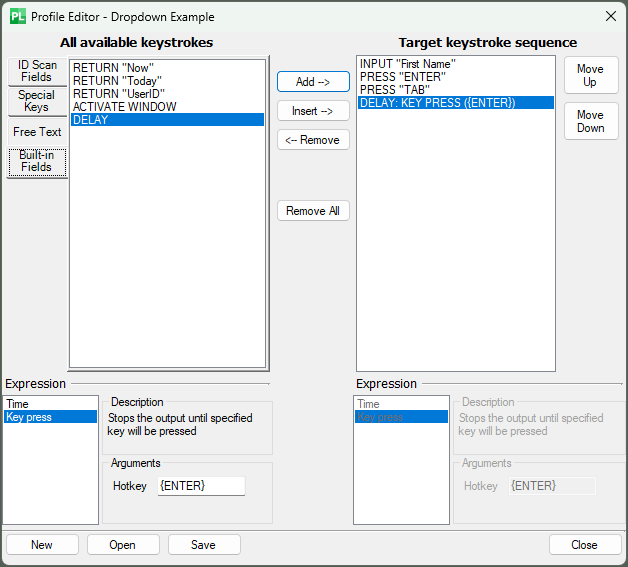Choose Time in left Expression list
Image resolution: width=628 pixels, height=567 pixels.
(50, 404)
